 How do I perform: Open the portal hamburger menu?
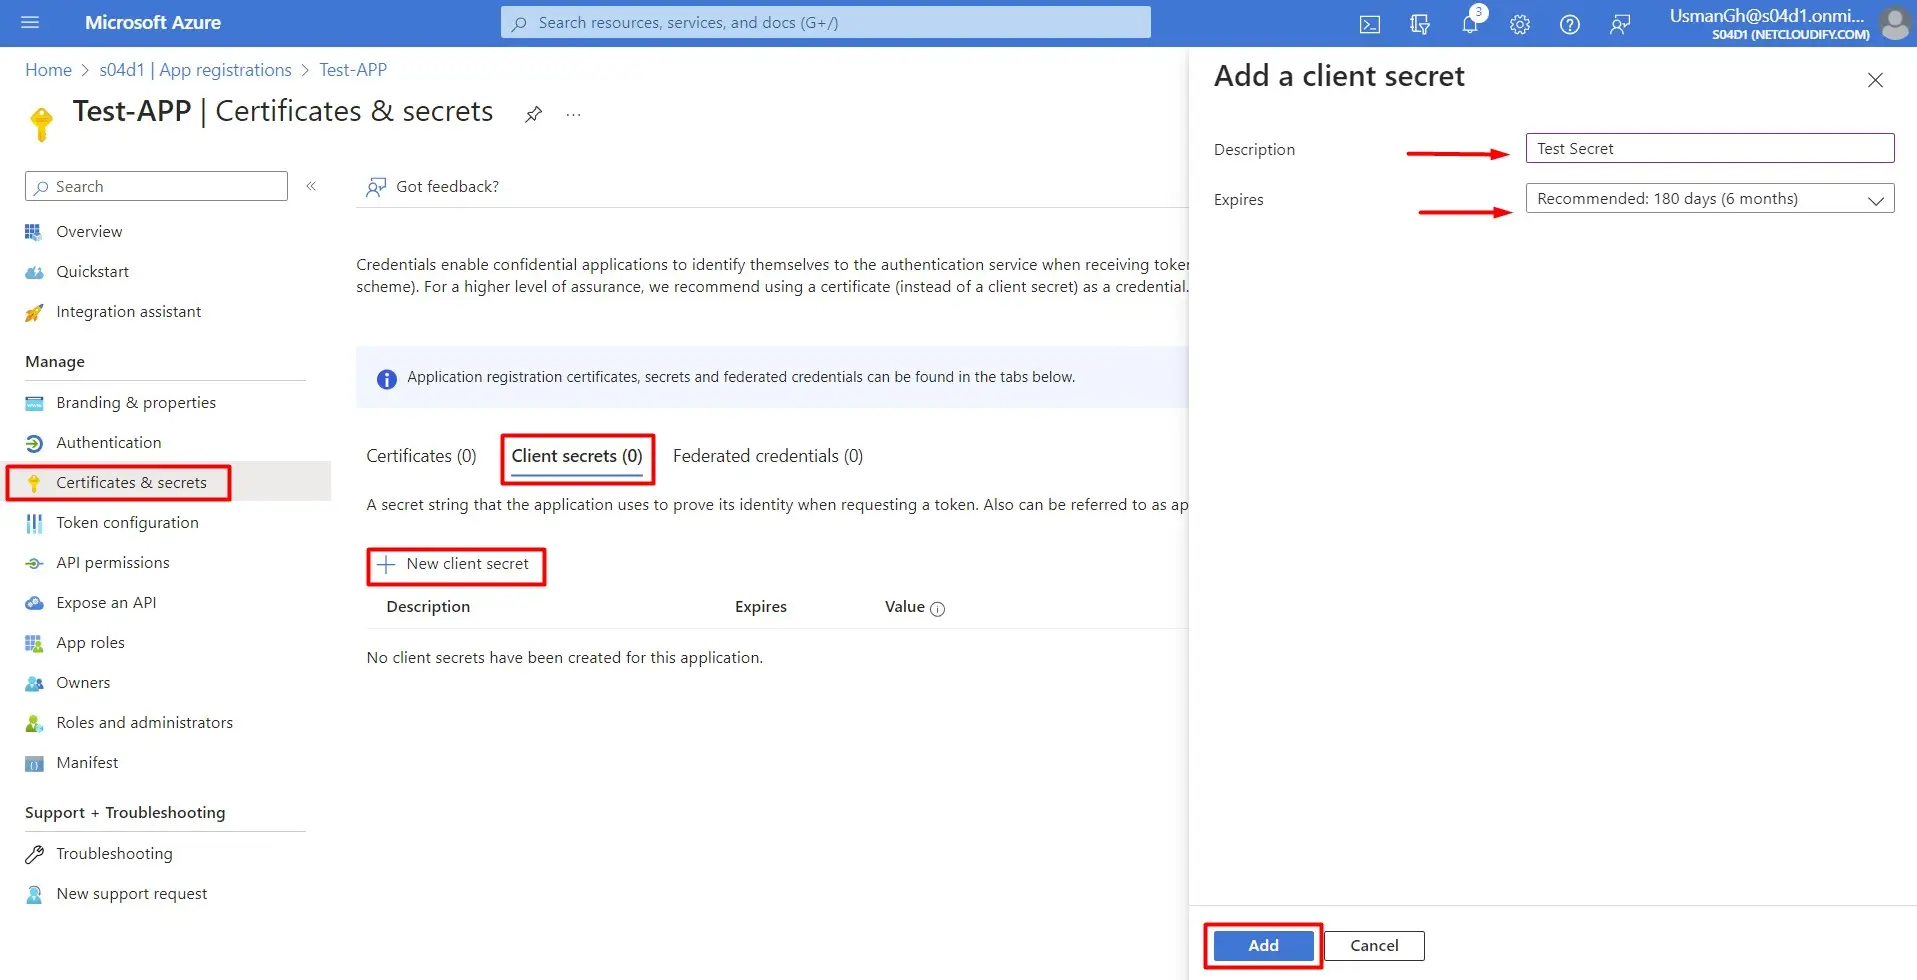29,23
